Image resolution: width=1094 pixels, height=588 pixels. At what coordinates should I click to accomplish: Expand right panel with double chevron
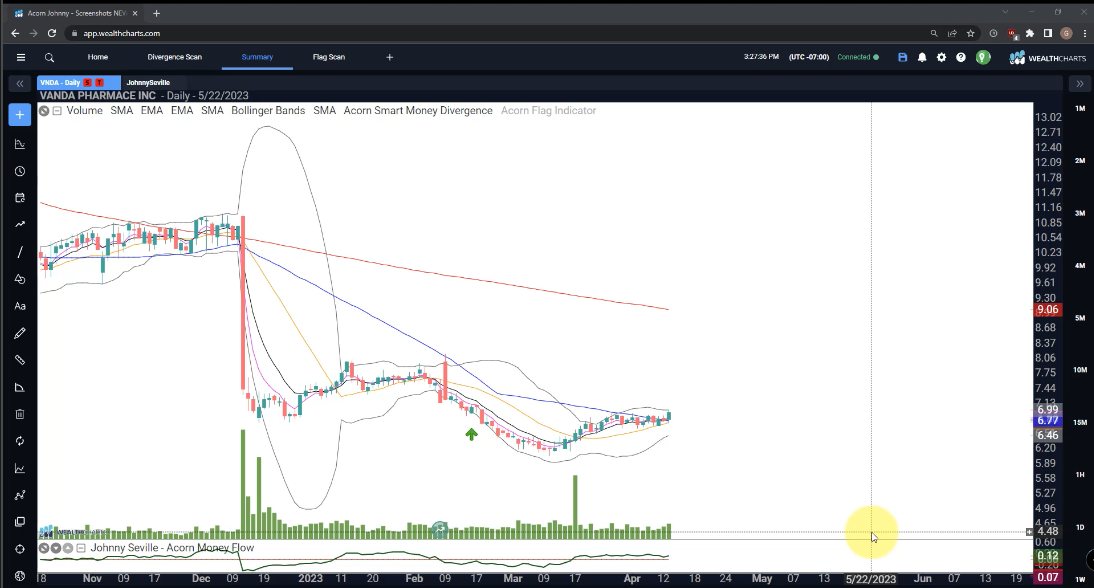pos(1079,84)
